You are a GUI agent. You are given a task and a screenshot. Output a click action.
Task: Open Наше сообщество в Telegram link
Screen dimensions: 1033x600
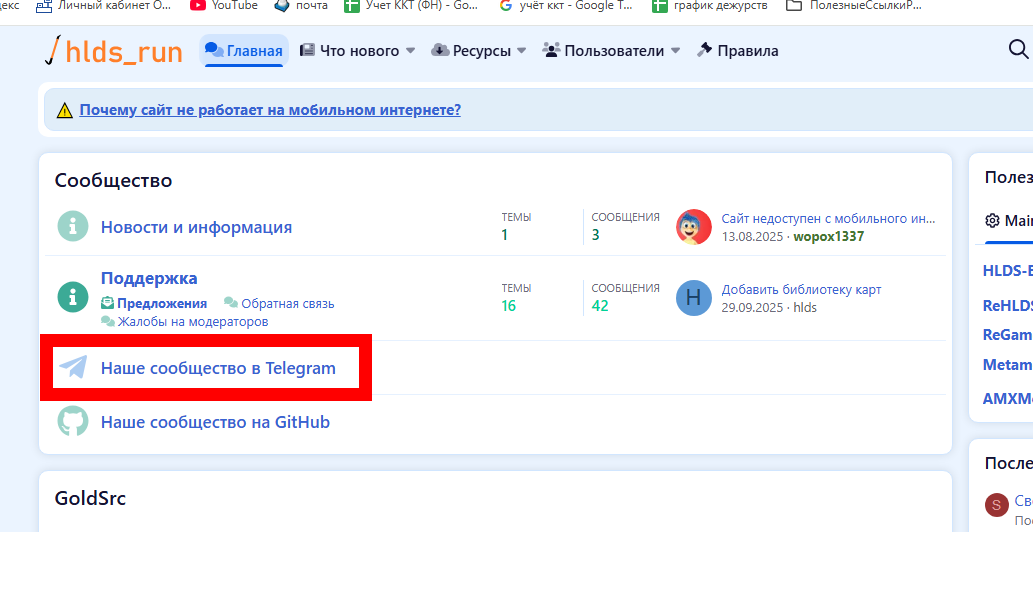pos(218,368)
